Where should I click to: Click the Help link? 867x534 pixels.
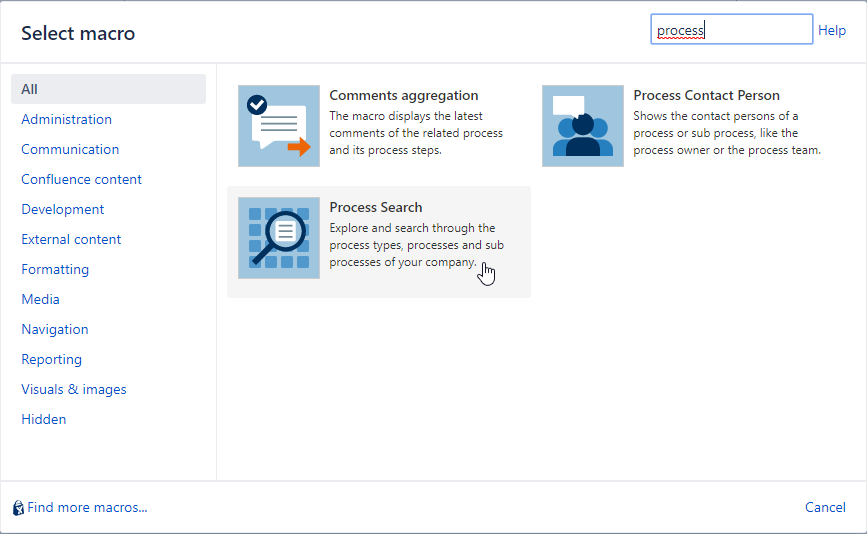[832, 30]
